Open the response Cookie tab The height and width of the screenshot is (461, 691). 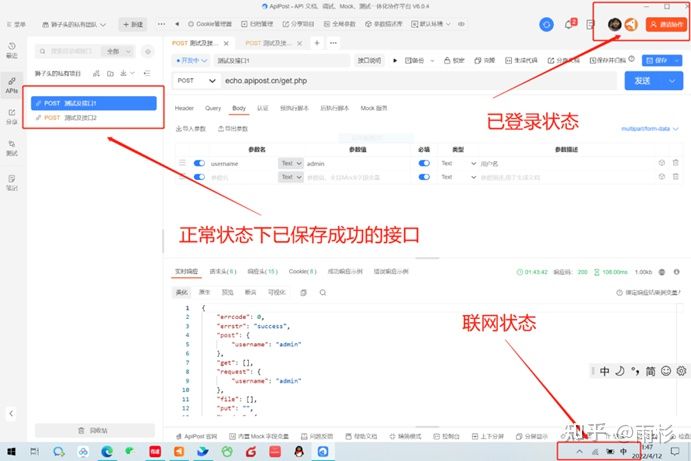coord(302,271)
